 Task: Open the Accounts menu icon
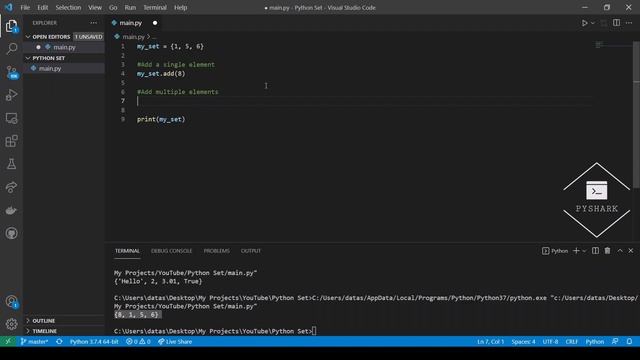click(x=11, y=302)
